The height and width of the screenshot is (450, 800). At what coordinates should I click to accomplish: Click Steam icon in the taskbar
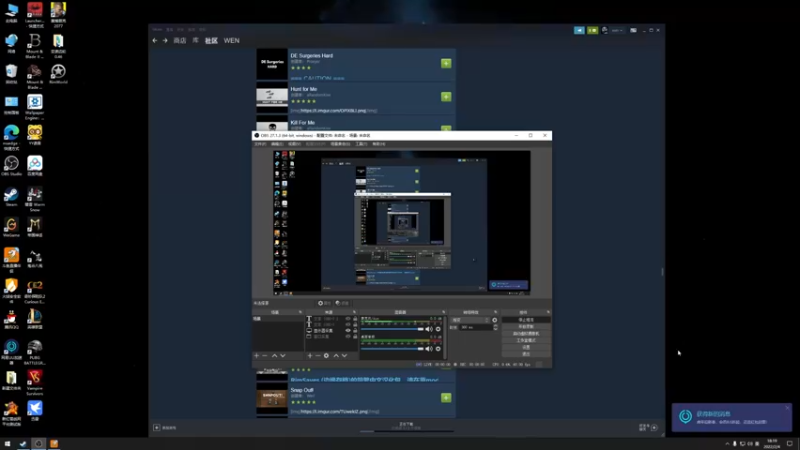coord(23,444)
